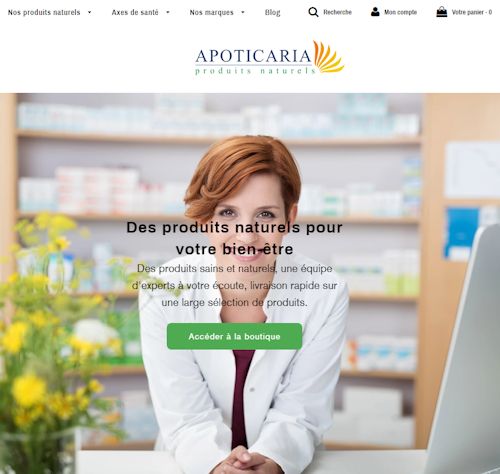Click the produits naturels tagline under logo
This screenshot has width=500, height=474.
(255, 71)
